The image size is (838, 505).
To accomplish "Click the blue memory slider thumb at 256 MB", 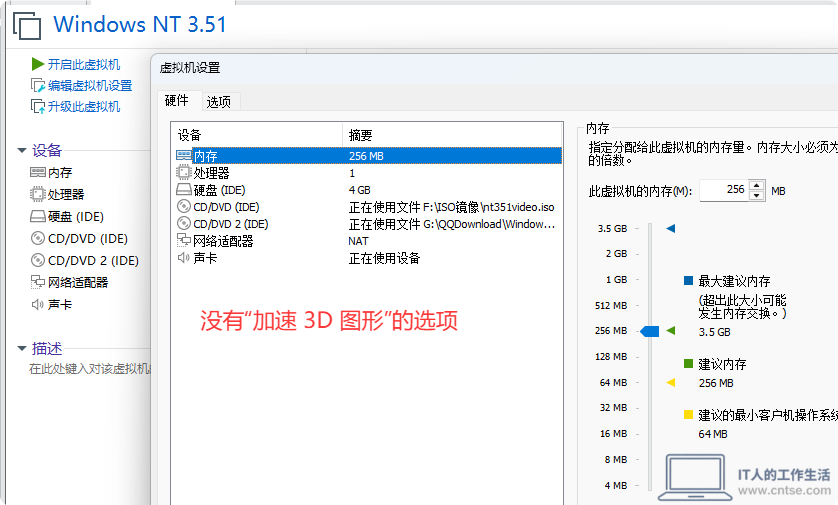I will [650, 331].
